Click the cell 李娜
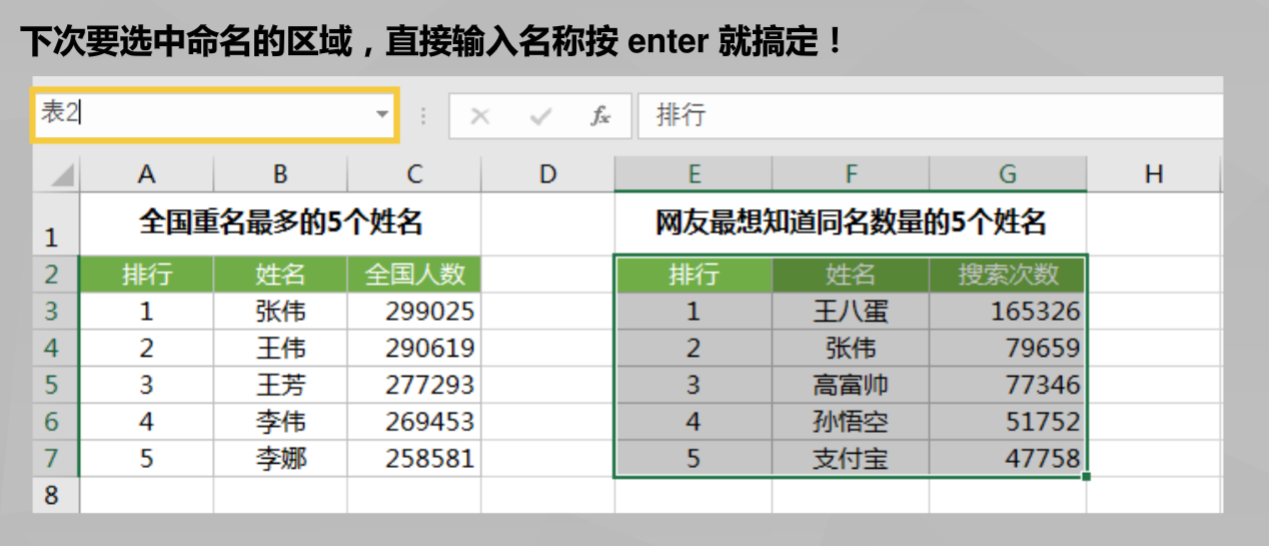 coord(280,459)
